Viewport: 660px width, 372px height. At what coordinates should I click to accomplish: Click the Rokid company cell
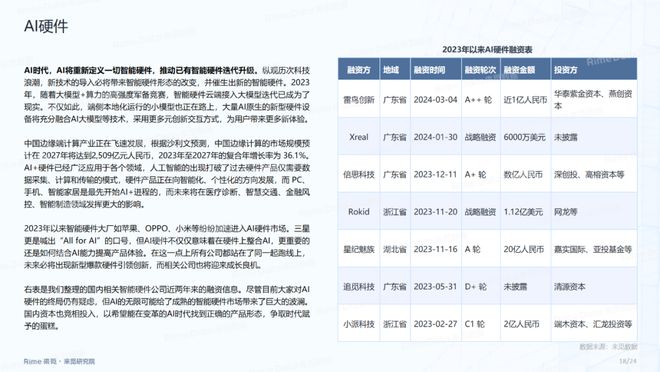[x=359, y=212]
